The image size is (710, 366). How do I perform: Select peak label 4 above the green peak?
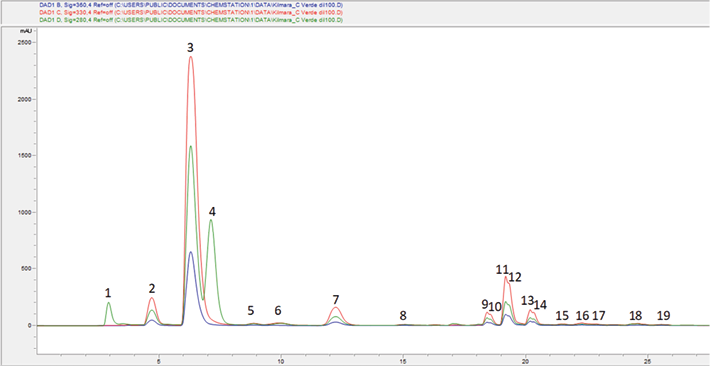pos(212,212)
